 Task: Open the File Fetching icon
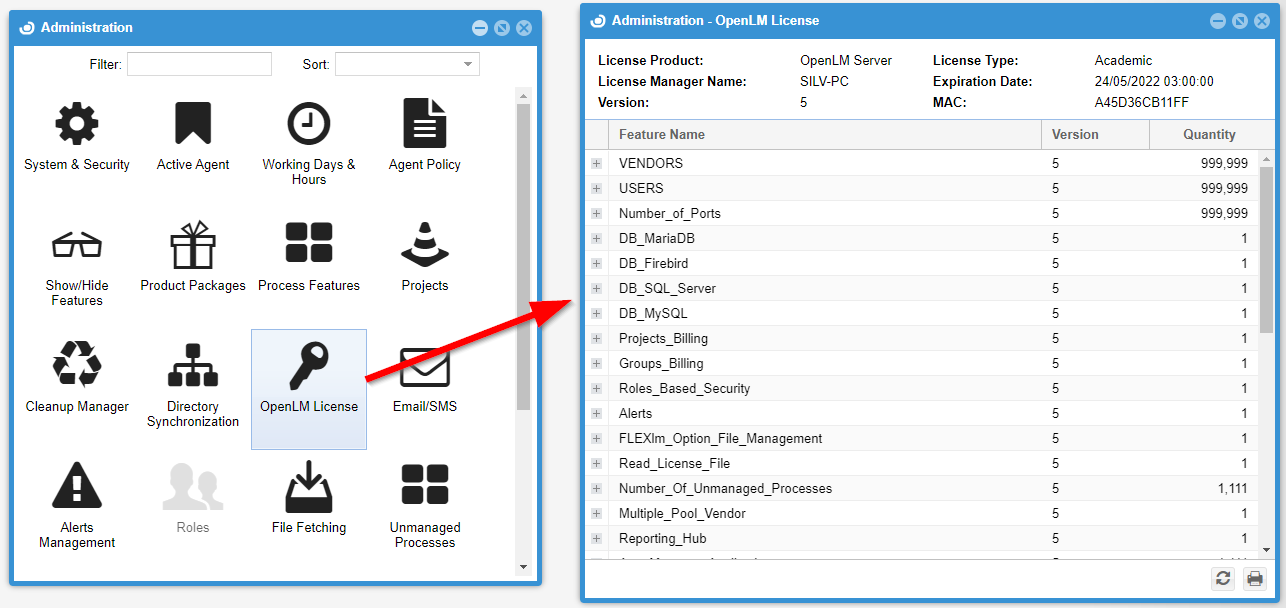309,488
